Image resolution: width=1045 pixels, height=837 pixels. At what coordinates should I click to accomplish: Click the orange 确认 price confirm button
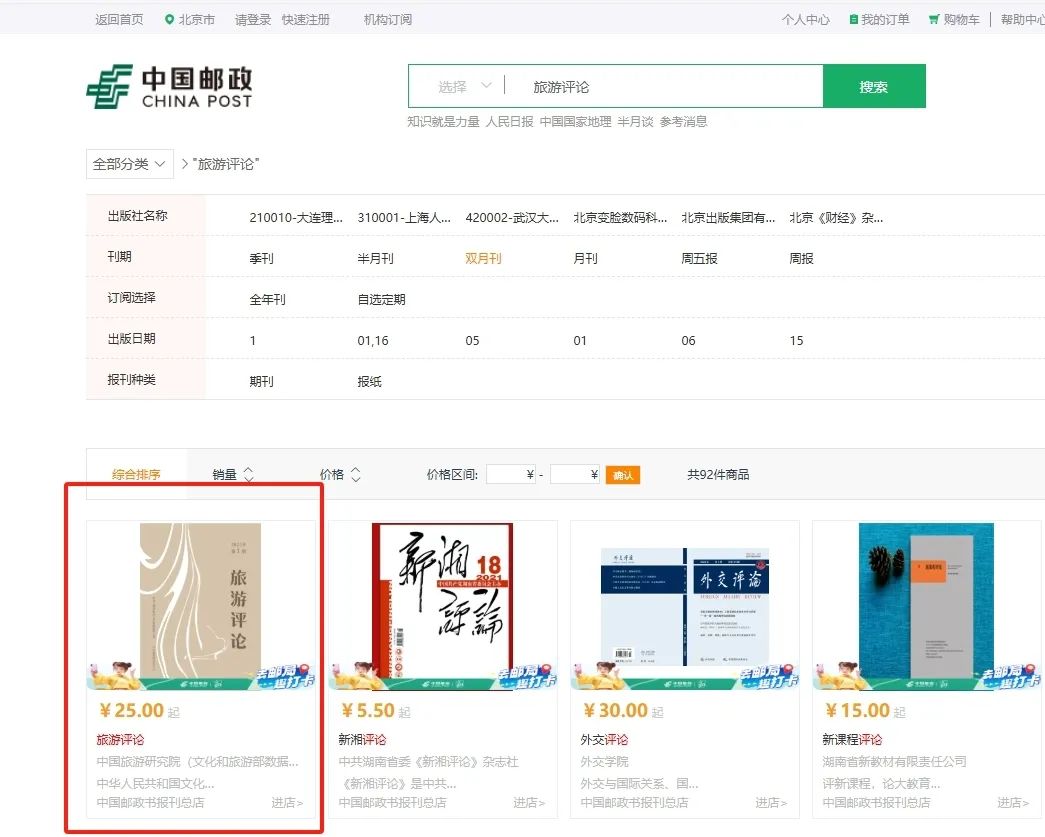622,475
